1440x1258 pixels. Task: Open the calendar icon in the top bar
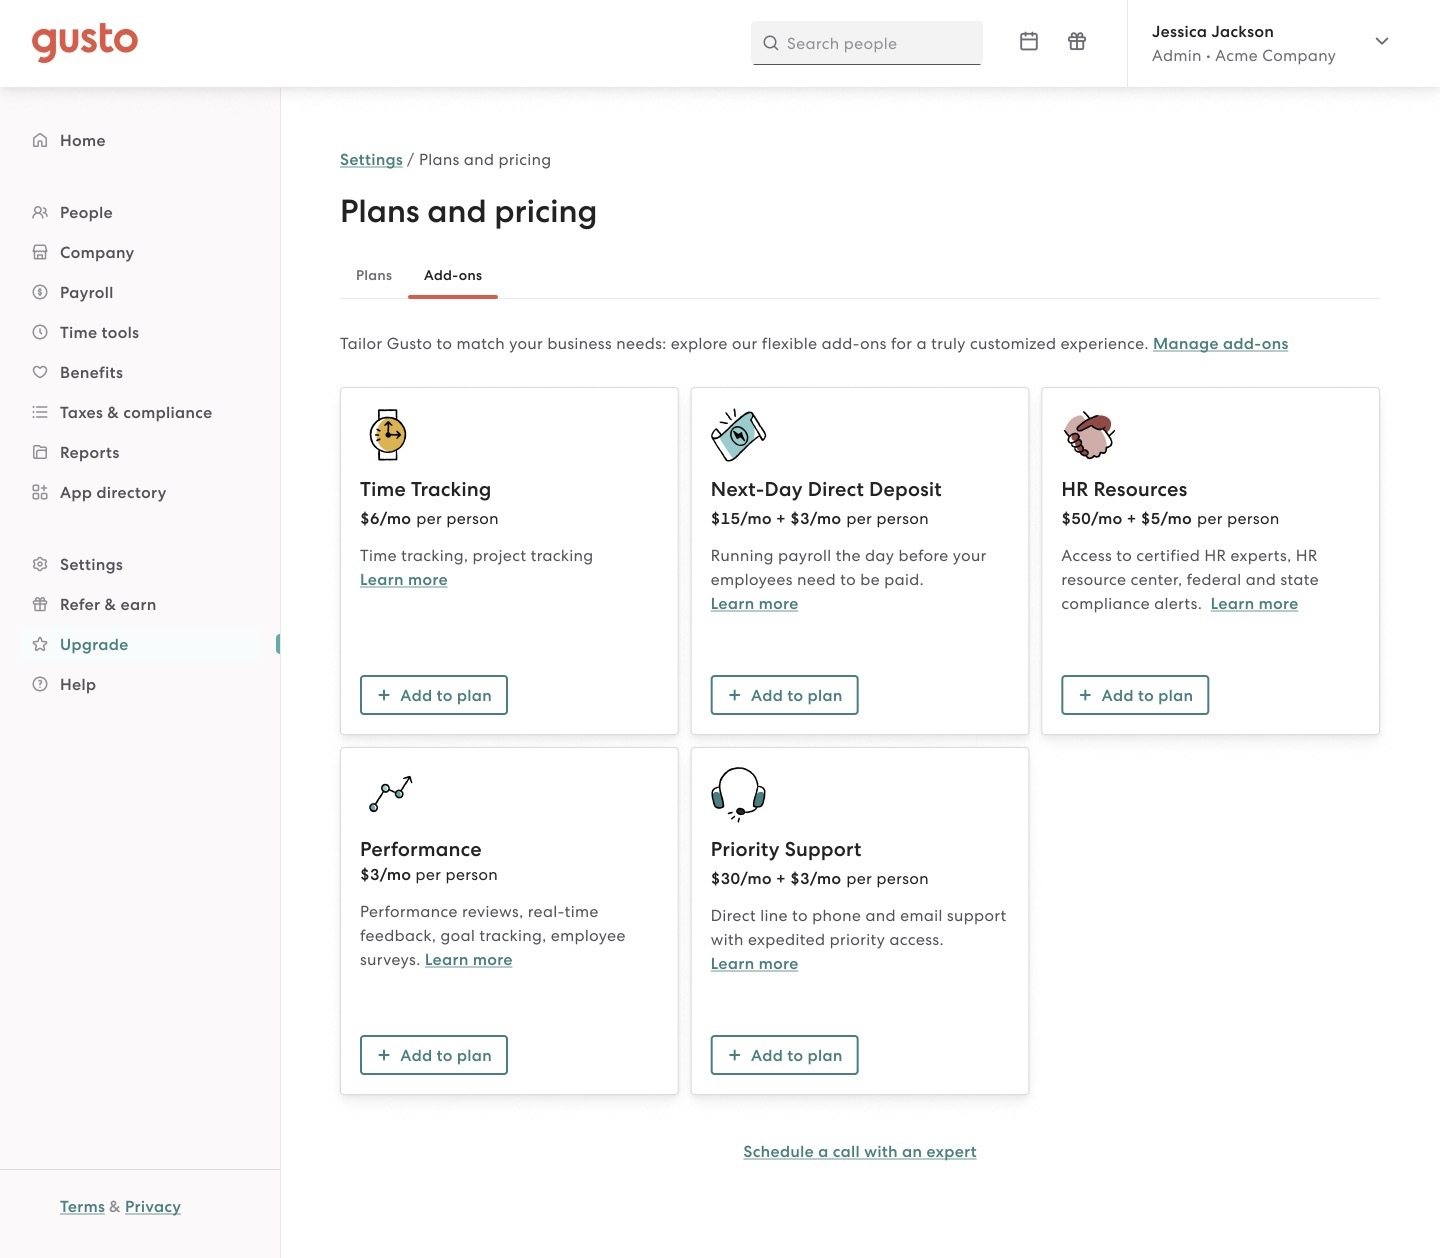pos(1029,42)
